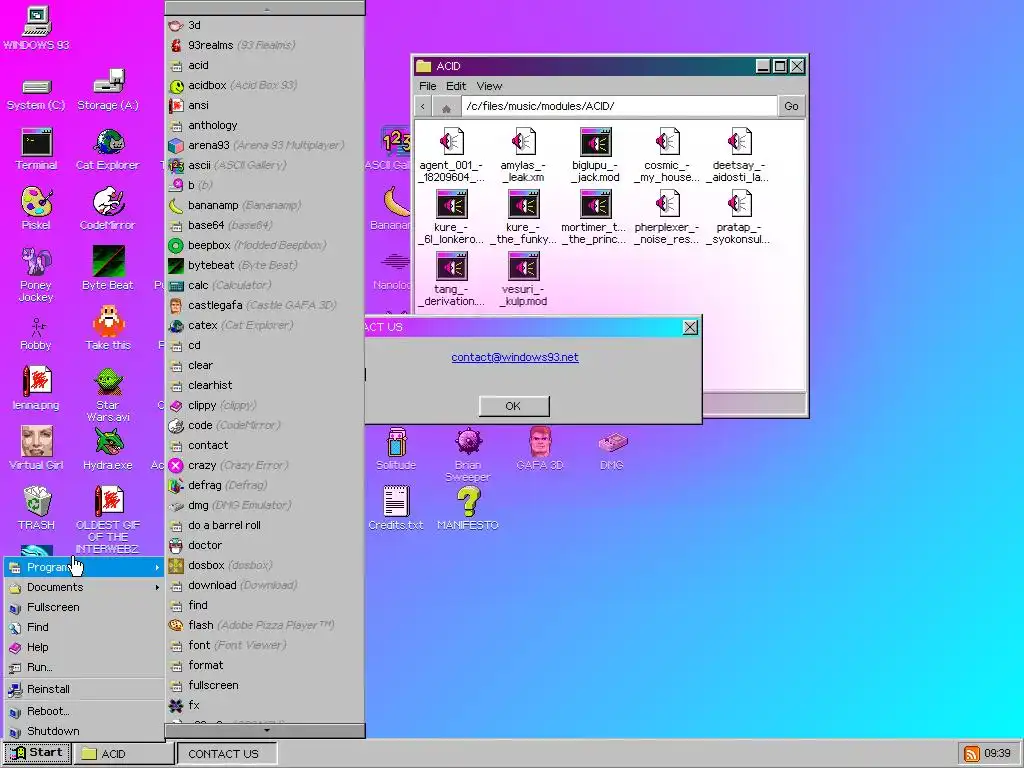Switch to CONTACT US taskbar button
Image resolution: width=1024 pixels, height=768 pixels.
pos(227,754)
